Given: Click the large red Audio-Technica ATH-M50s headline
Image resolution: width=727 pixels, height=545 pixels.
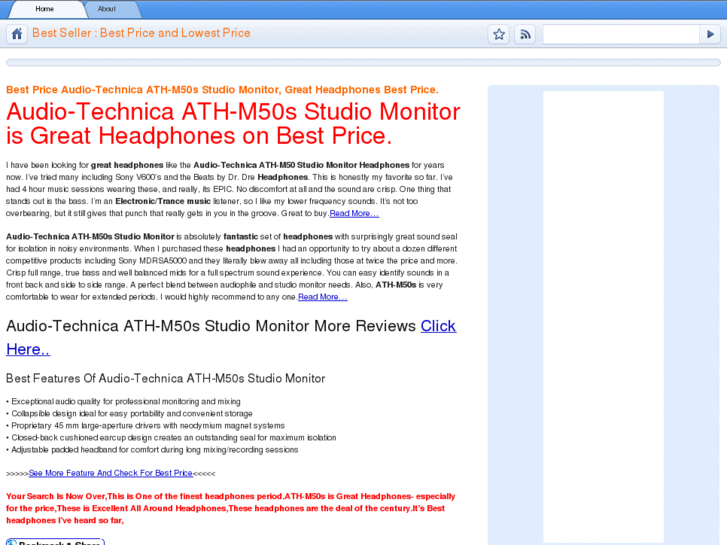Looking at the screenshot, I should [233, 124].
